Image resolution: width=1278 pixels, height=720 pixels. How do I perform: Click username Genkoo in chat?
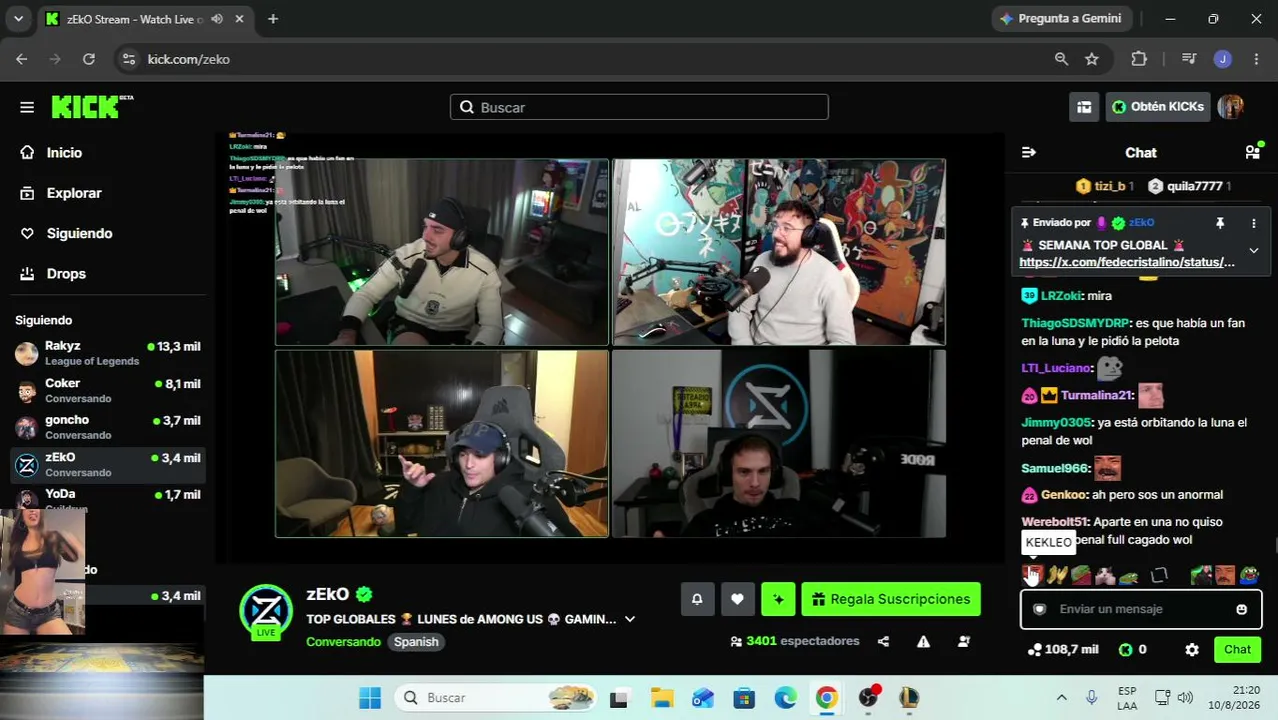[x=1063, y=494]
